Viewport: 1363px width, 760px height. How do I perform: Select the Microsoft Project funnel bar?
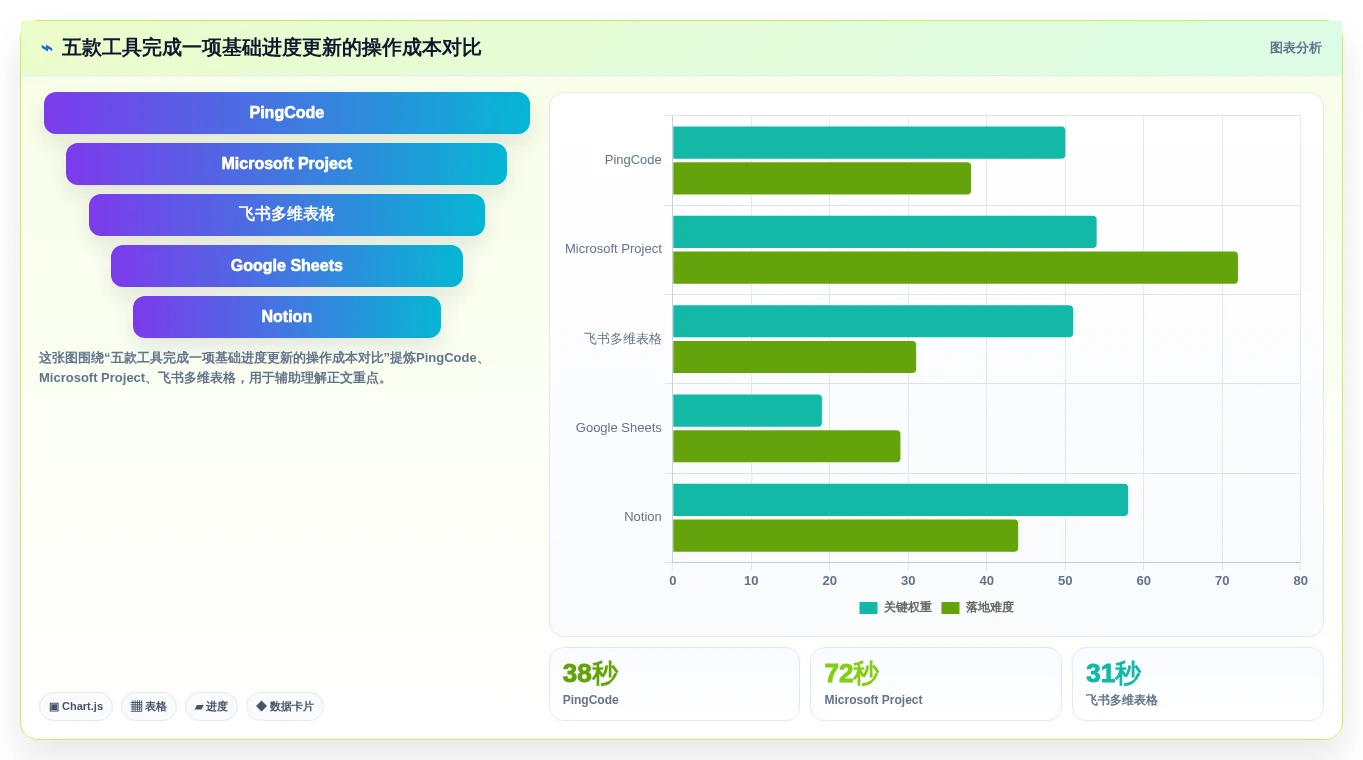287,164
